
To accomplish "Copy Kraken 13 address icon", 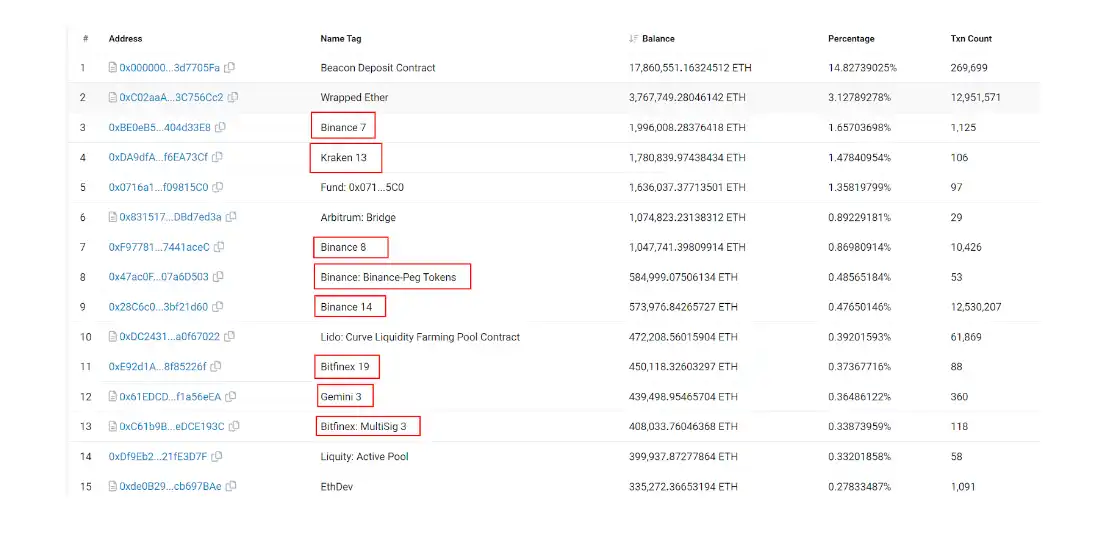I will pos(217,158).
